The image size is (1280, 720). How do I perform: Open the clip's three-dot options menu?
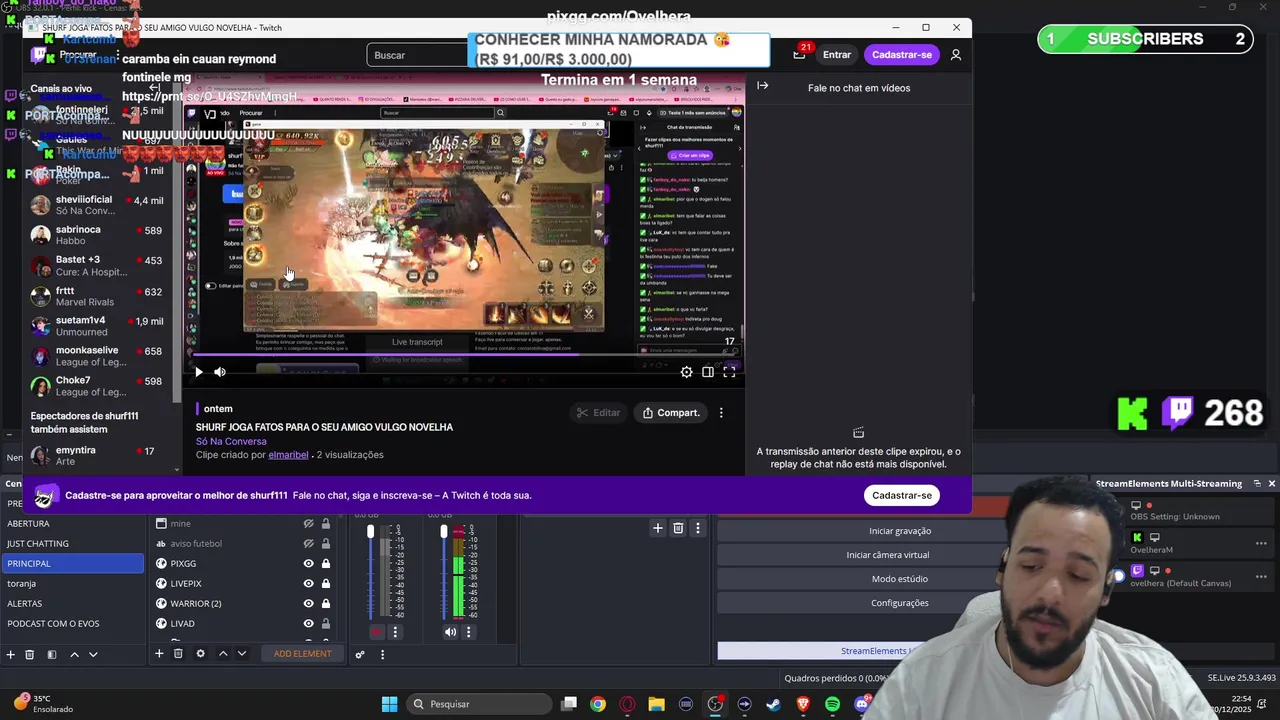[721, 412]
